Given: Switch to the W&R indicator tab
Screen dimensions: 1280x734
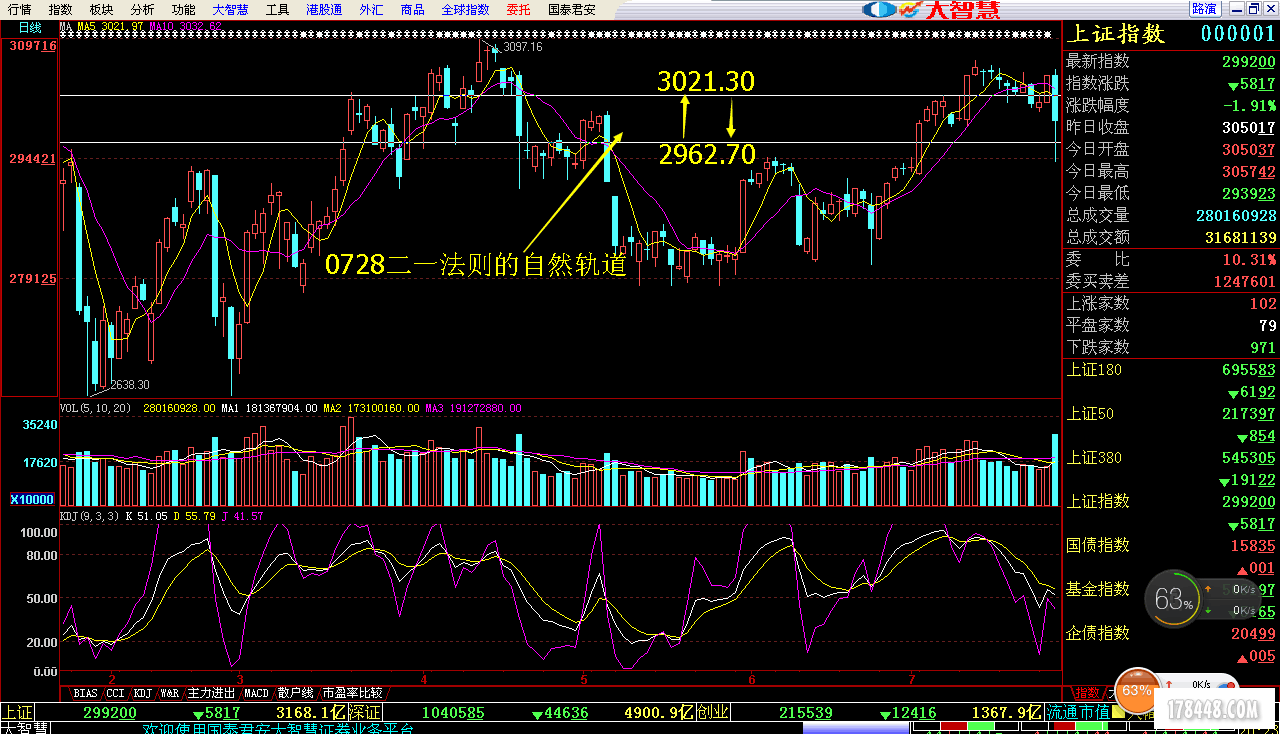Looking at the screenshot, I should coord(170,693).
